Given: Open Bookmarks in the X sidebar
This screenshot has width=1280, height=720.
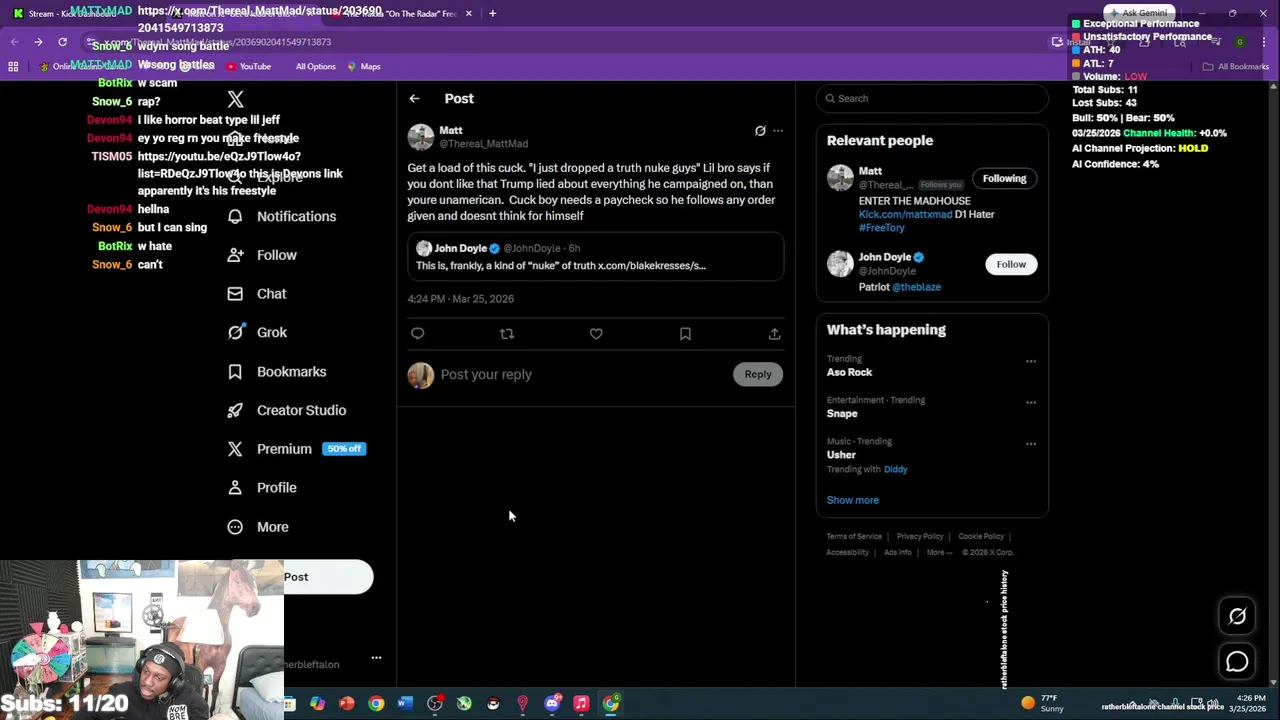Looking at the screenshot, I should click(x=278, y=372).
